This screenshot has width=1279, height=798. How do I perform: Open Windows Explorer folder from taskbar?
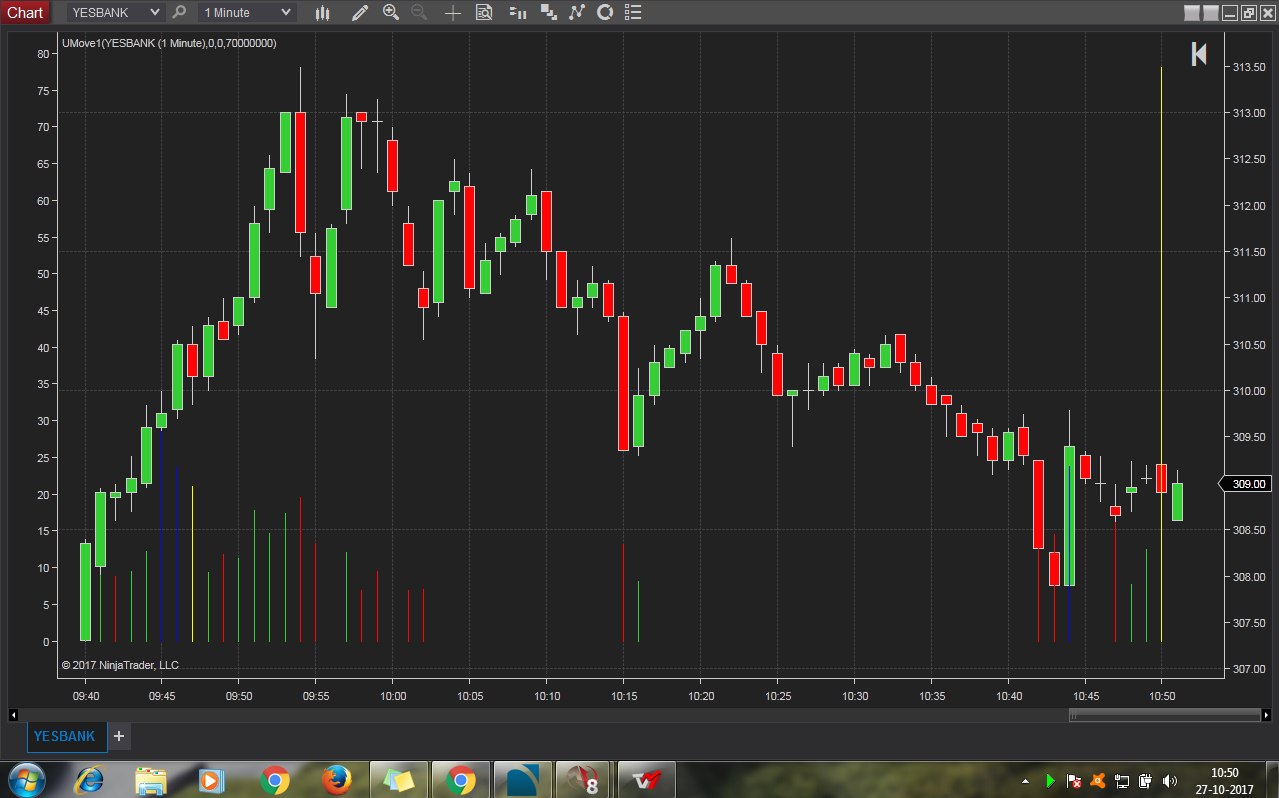[150, 780]
